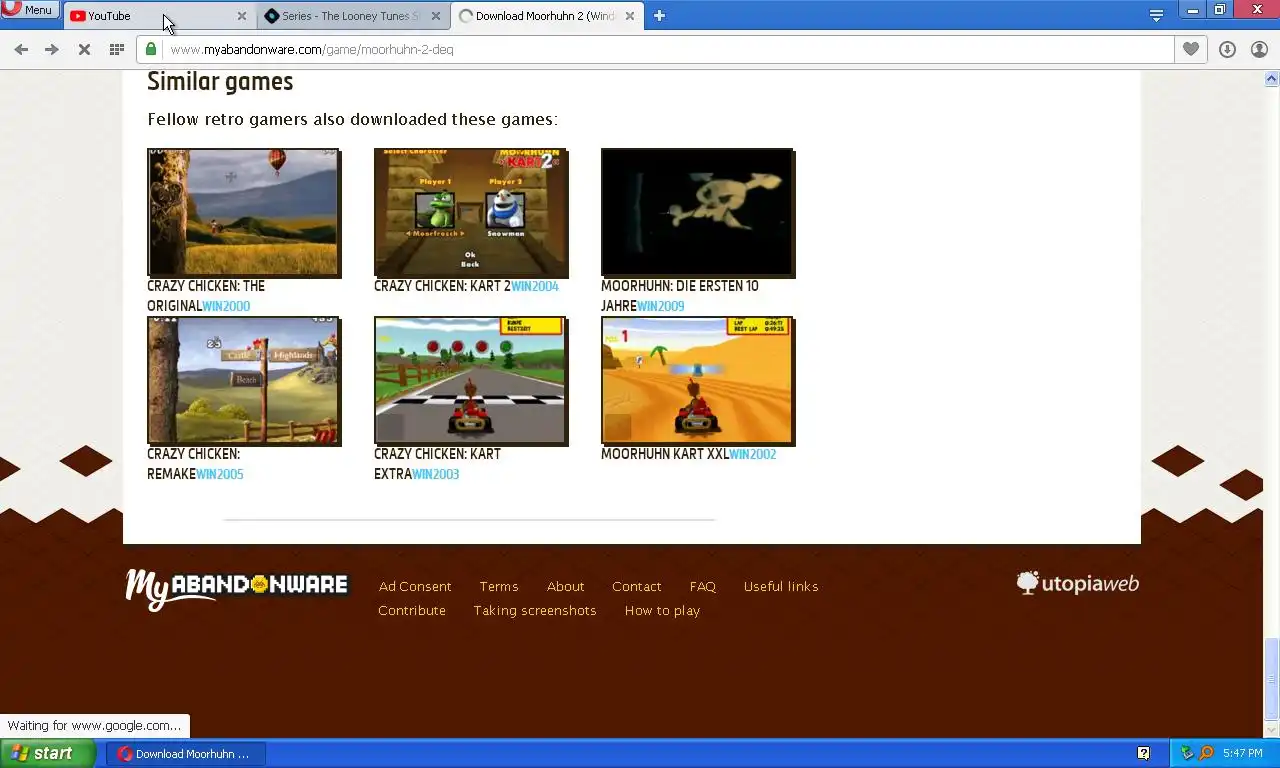Viewport: 1280px width, 768px height.
Task: Open Crazy Chicken: Remake thumbnail
Action: tap(244, 381)
